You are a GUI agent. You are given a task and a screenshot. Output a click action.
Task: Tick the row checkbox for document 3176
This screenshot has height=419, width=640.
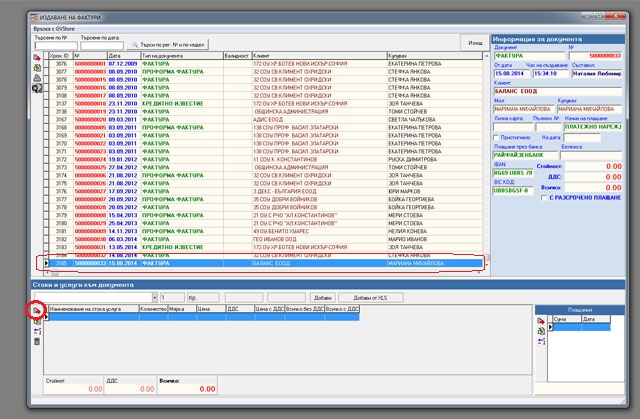click(46, 191)
